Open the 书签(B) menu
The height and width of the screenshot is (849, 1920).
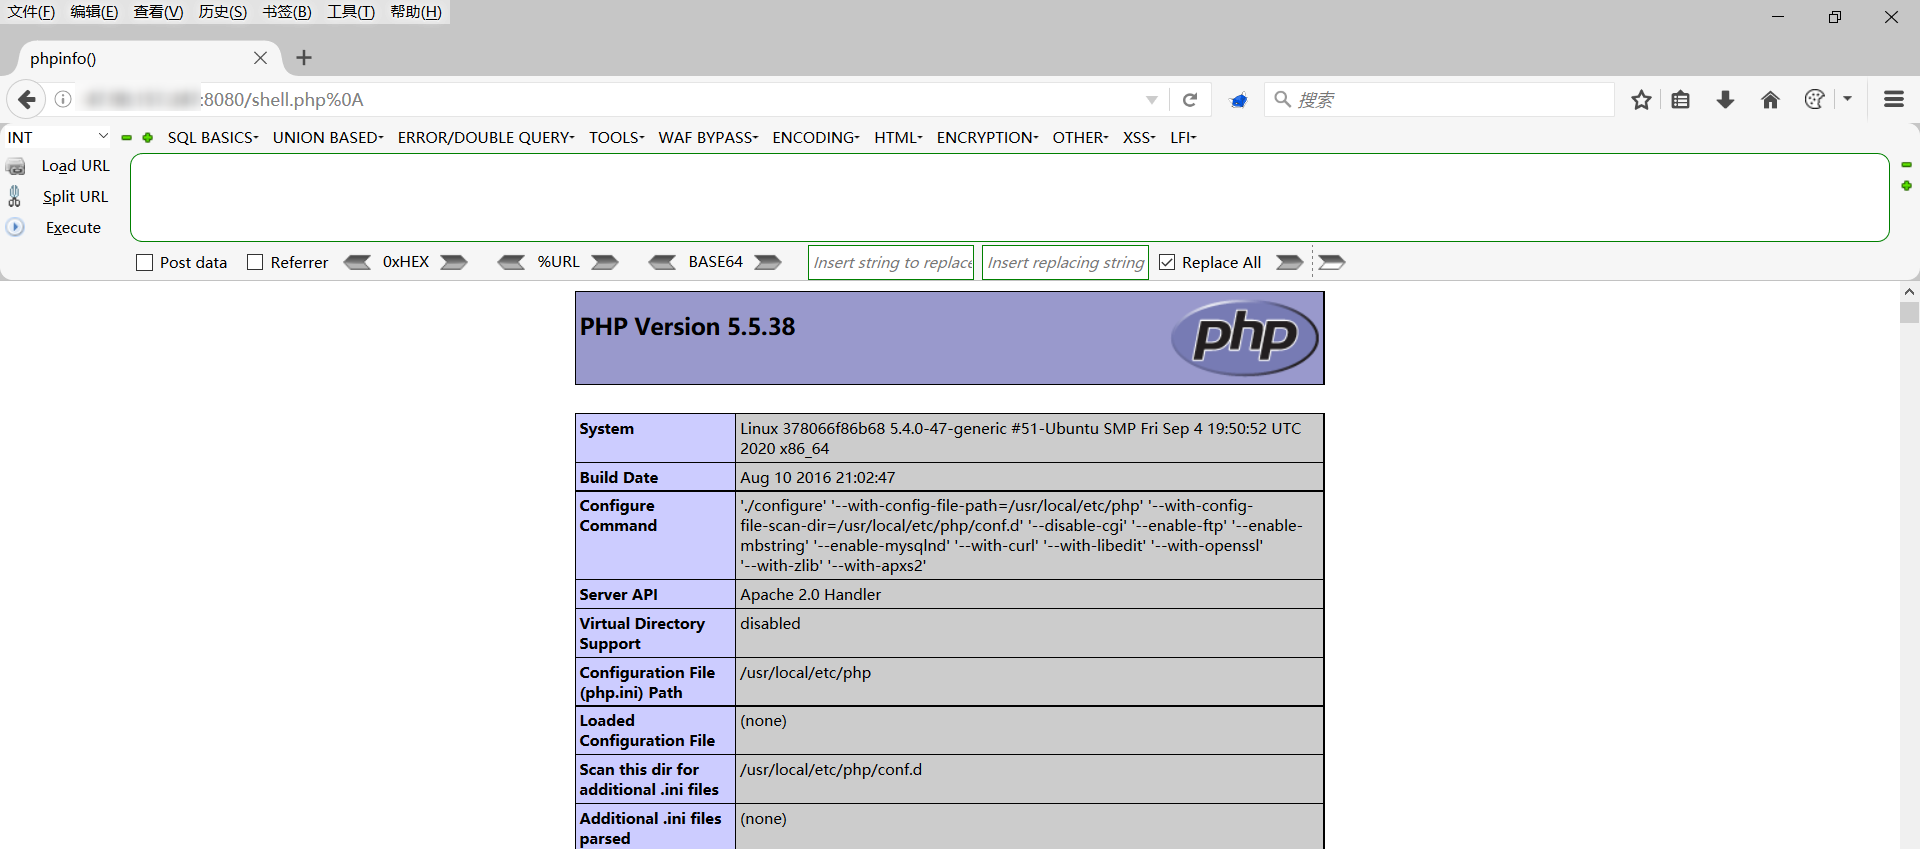pyautogui.click(x=287, y=12)
